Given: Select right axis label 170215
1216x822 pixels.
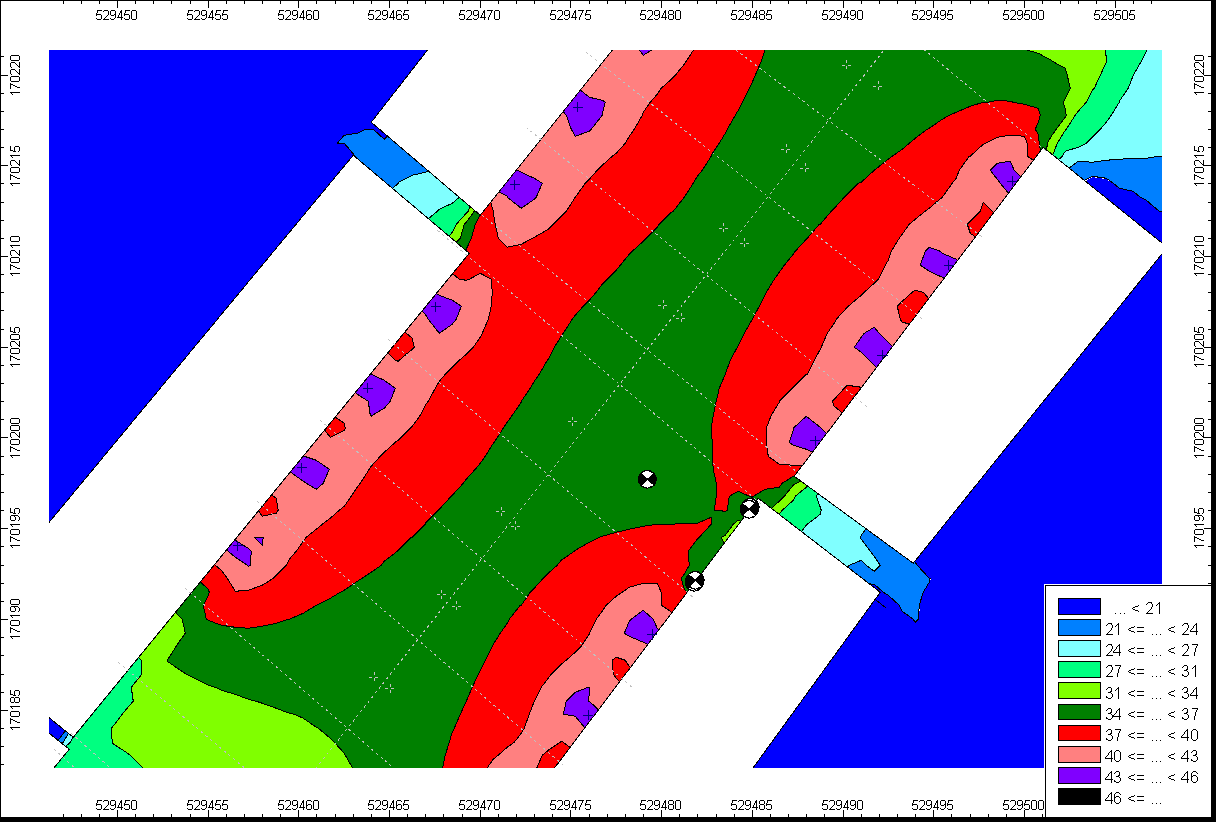Looking at the screenshot, I should [1200, 165].
